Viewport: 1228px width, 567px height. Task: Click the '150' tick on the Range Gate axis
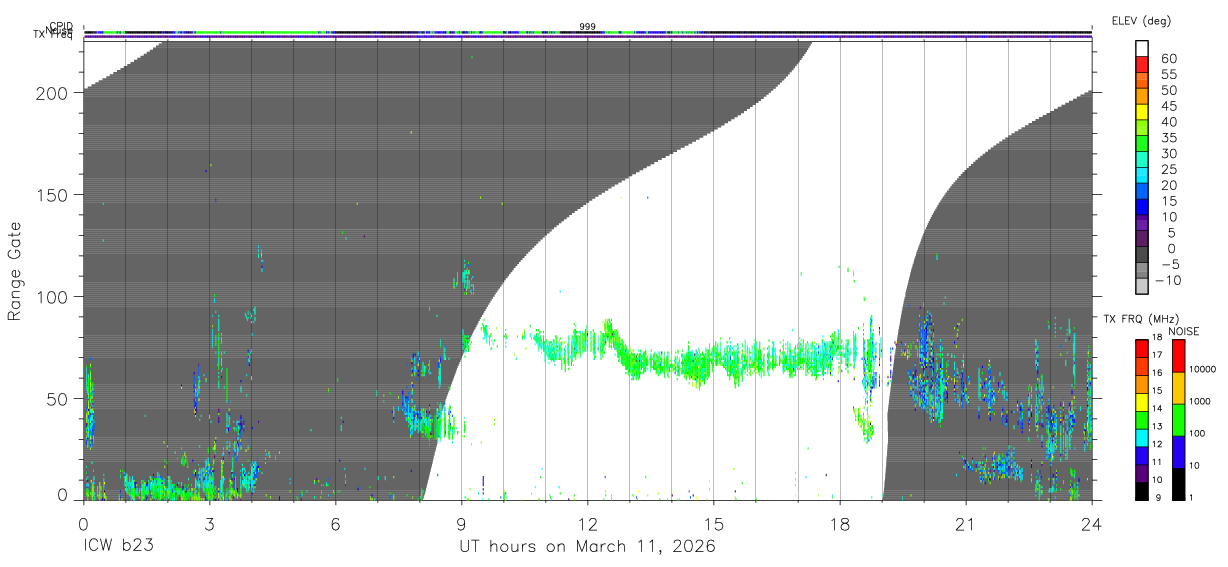click(53, 195)
